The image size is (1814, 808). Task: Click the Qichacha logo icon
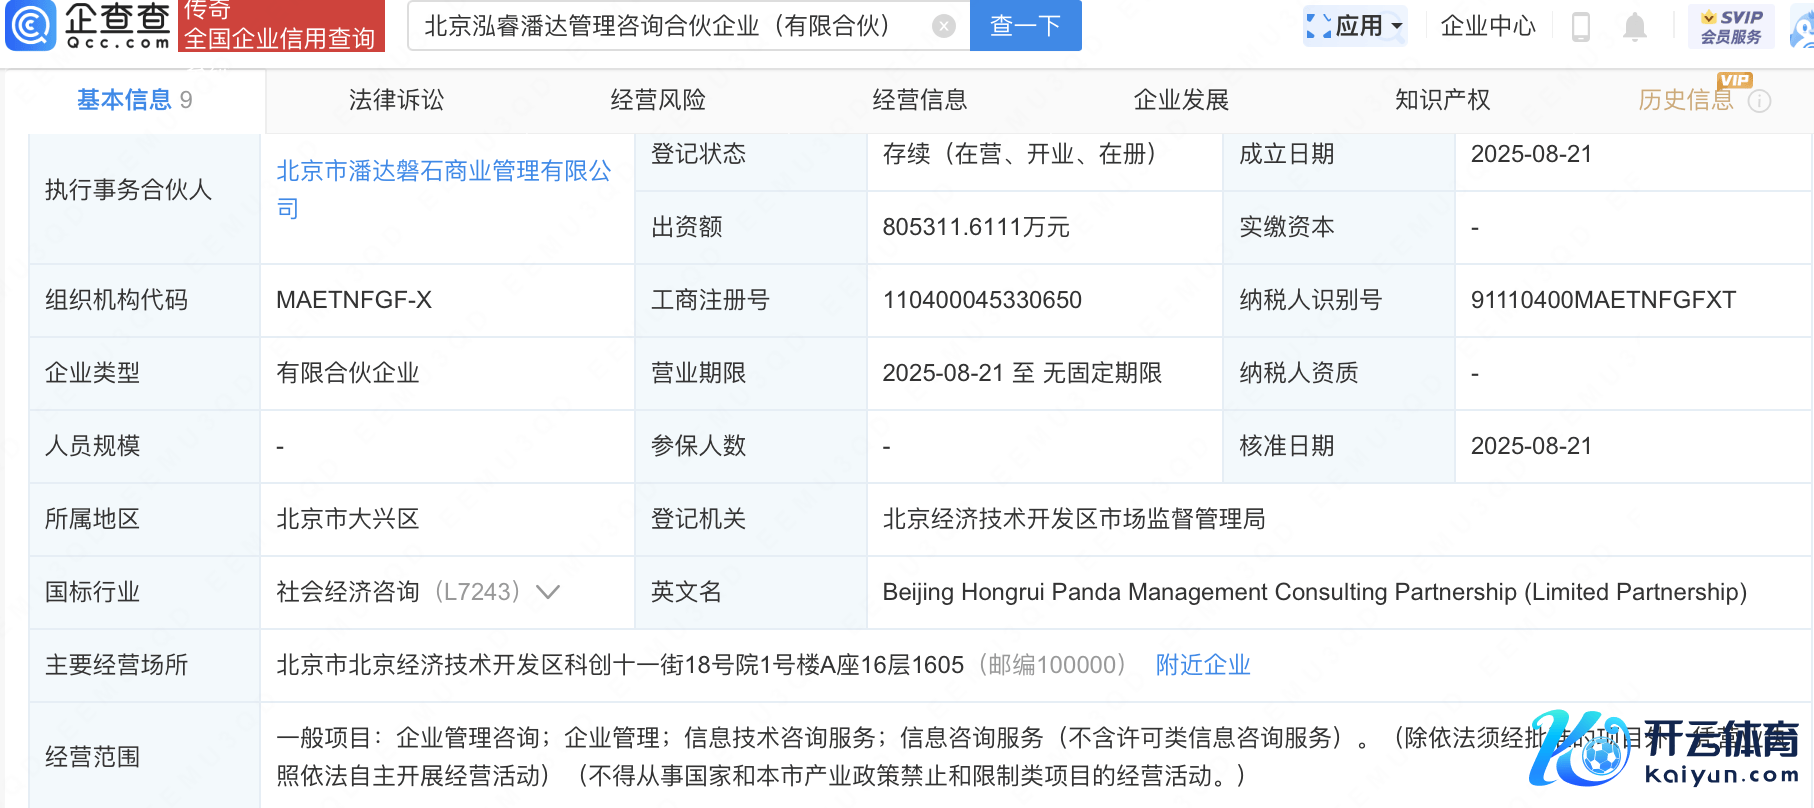(x=31, y=25)
